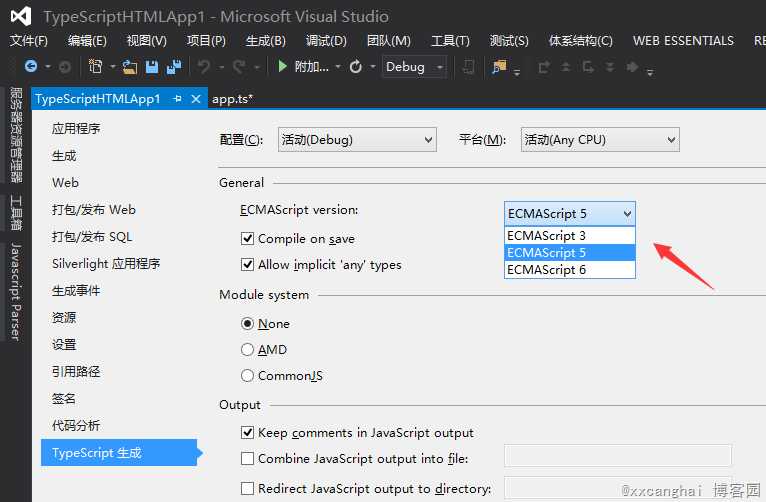This screenshot has width=766, height=502.
Task: Open the 生成(B) menu
Action: click(x=266, y=41)
